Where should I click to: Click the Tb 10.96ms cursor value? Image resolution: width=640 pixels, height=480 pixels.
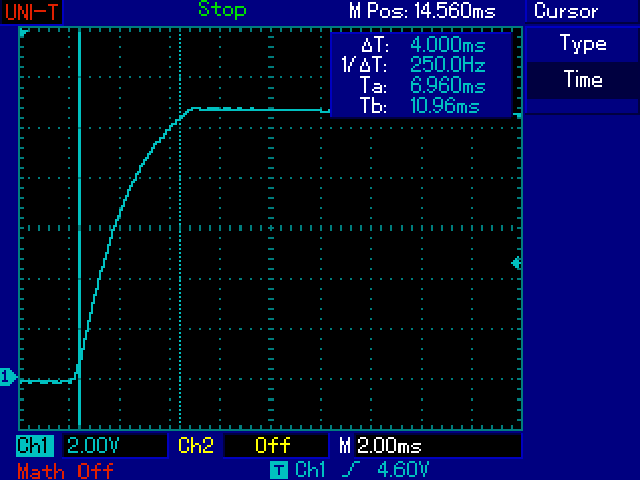click(x=419, y=106)
